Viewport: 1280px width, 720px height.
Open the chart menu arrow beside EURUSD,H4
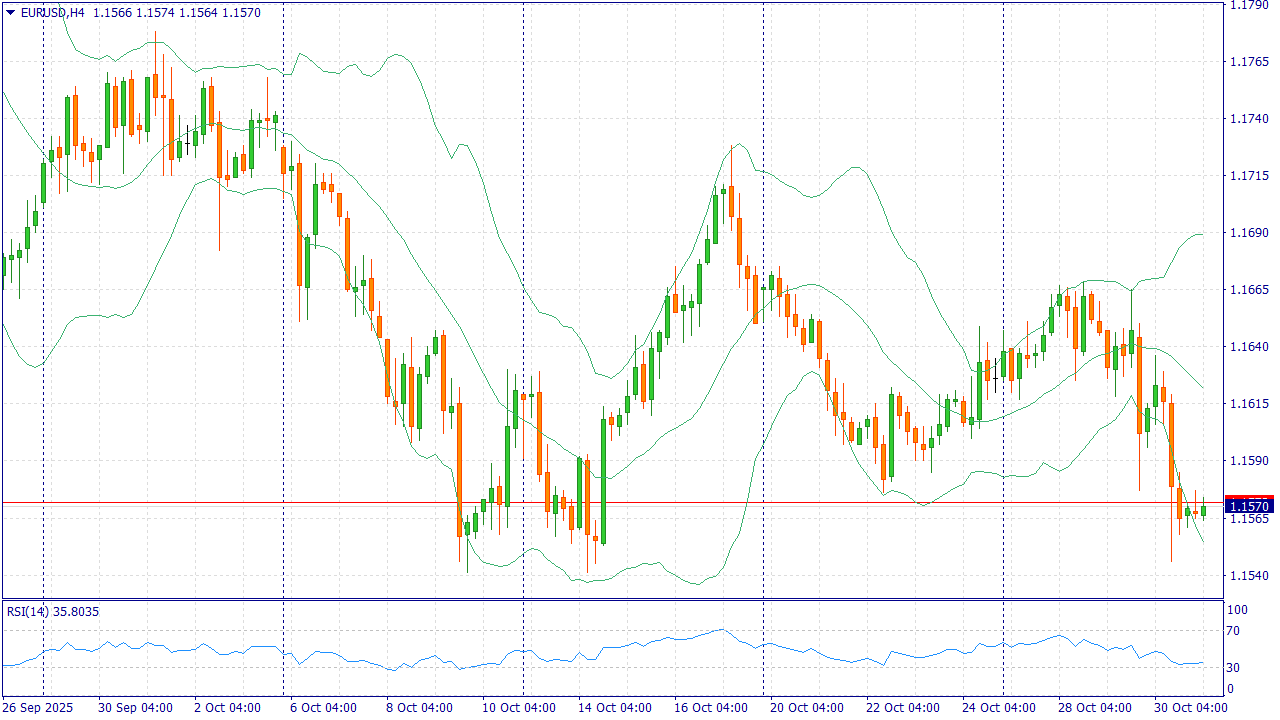[10, 13]
